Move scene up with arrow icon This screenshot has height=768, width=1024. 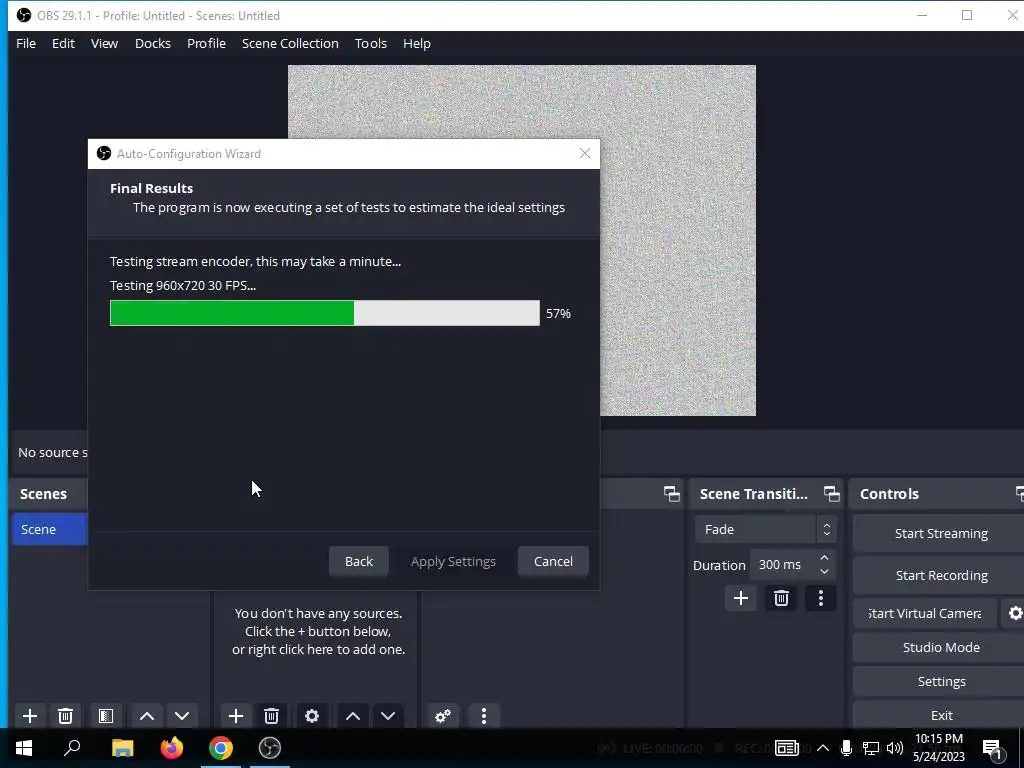(147, 716)
